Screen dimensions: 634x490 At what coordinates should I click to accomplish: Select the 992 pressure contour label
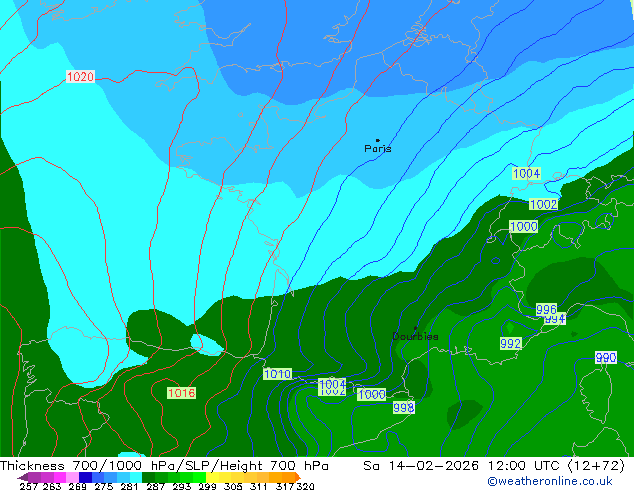tap(511, 344)
